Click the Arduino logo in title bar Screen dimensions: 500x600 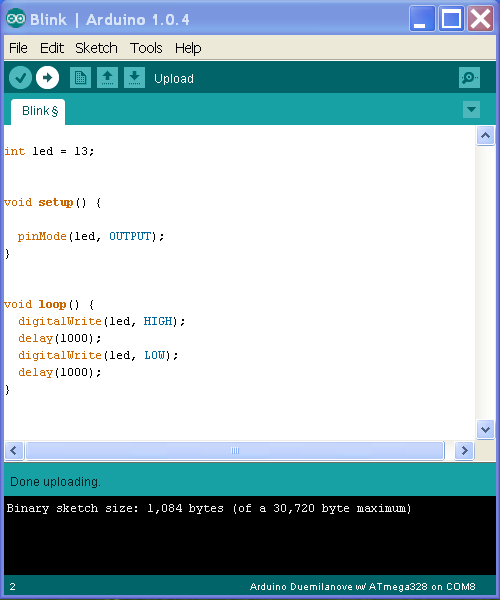point(16,18)
